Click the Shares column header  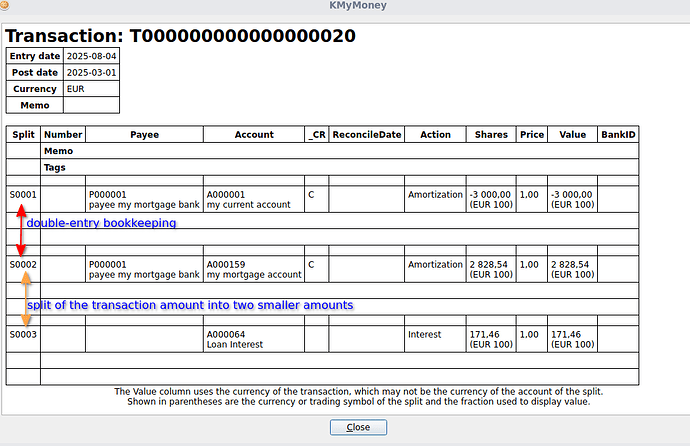(490, 134)
